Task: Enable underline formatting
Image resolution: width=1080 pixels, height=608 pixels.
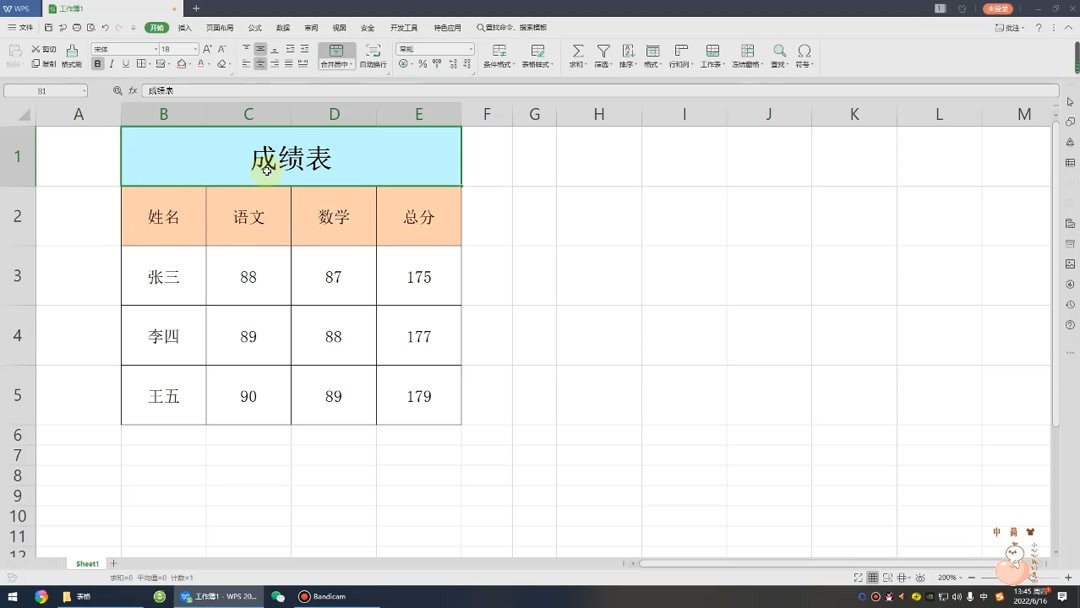Action: pos(126,63)
